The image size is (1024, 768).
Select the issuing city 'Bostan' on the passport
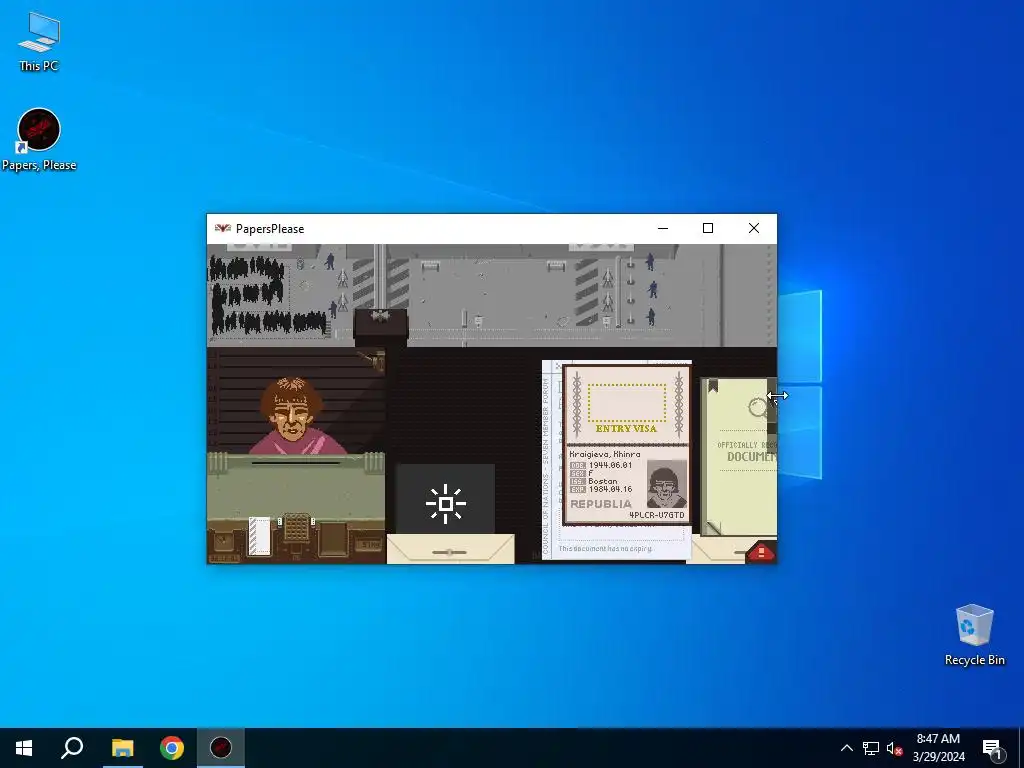603,481
